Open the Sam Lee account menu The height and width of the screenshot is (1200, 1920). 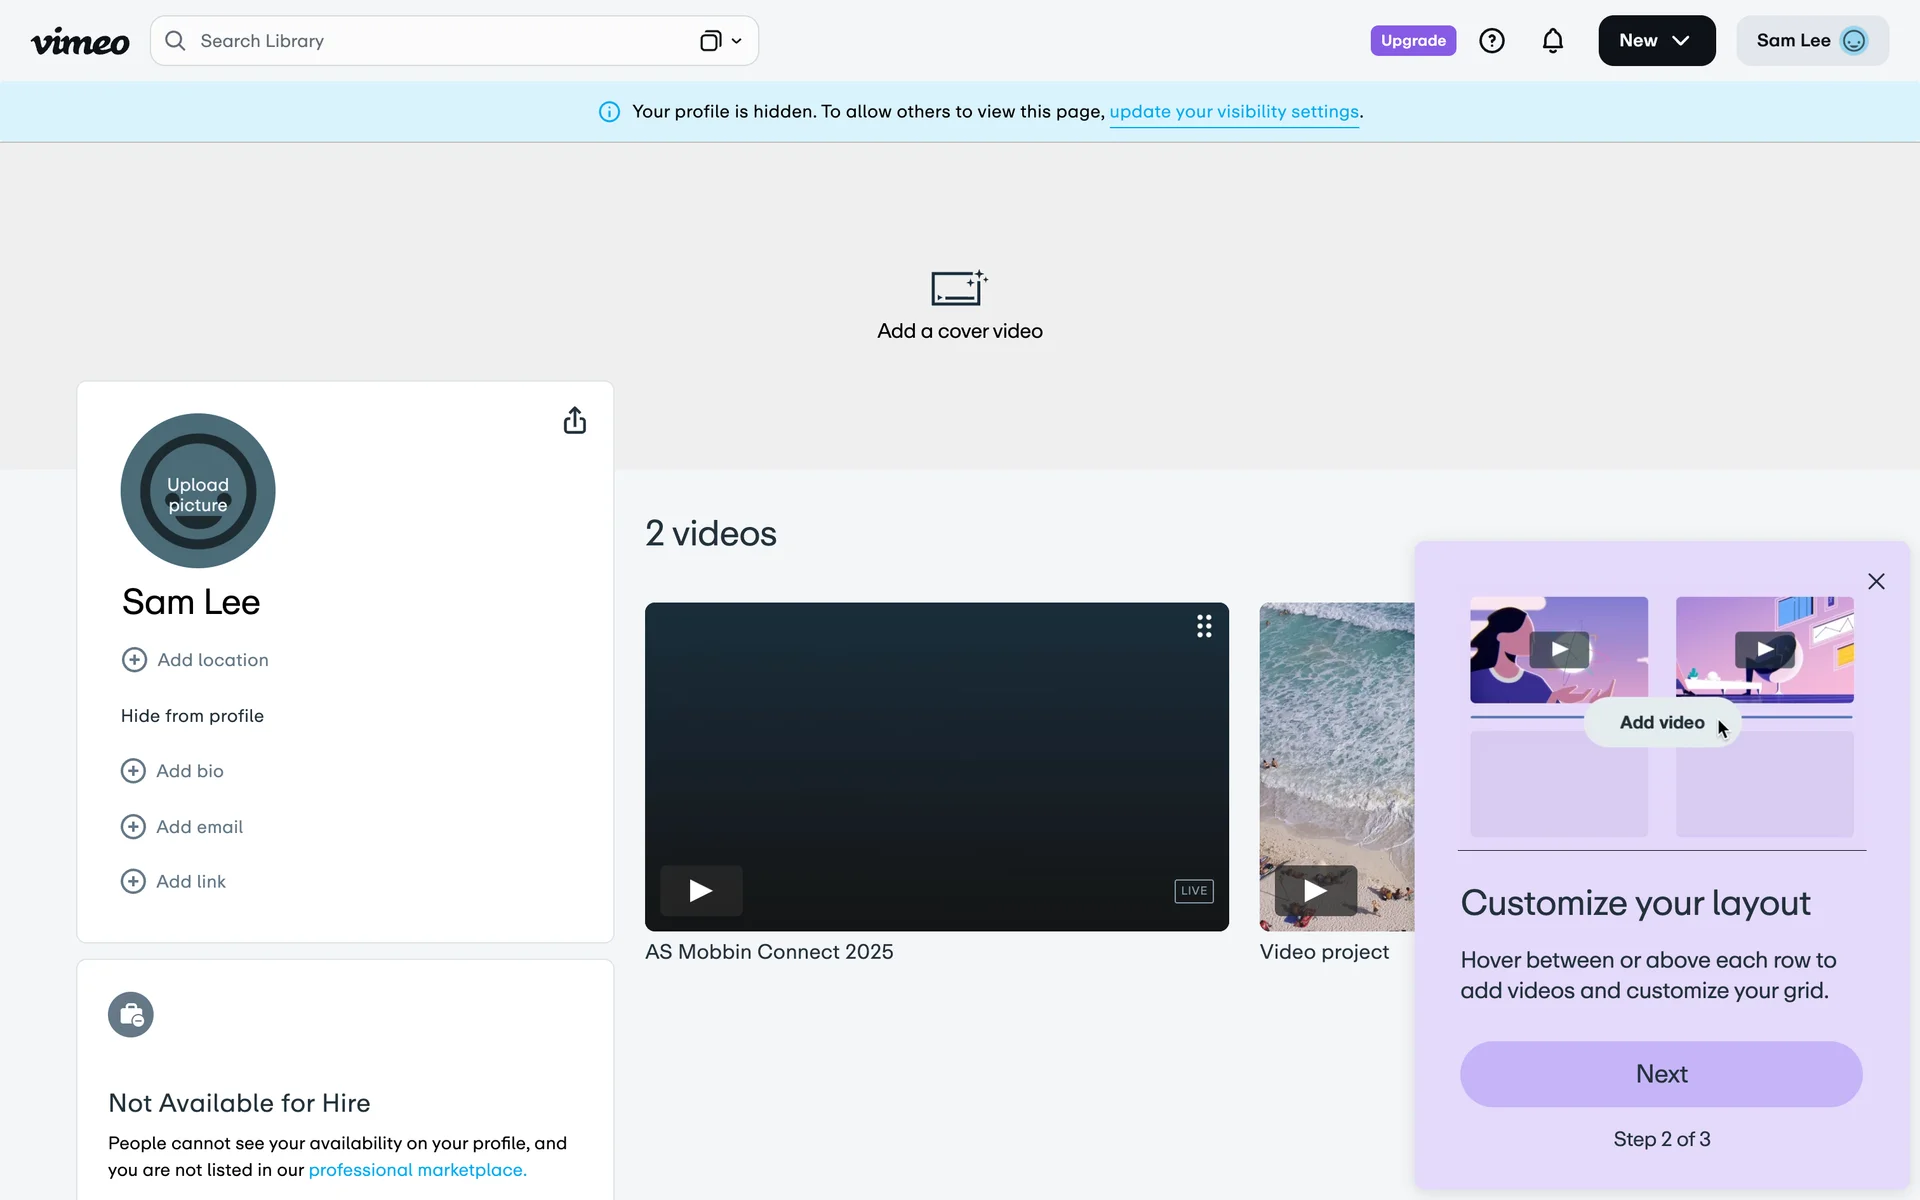(1811, 41)
